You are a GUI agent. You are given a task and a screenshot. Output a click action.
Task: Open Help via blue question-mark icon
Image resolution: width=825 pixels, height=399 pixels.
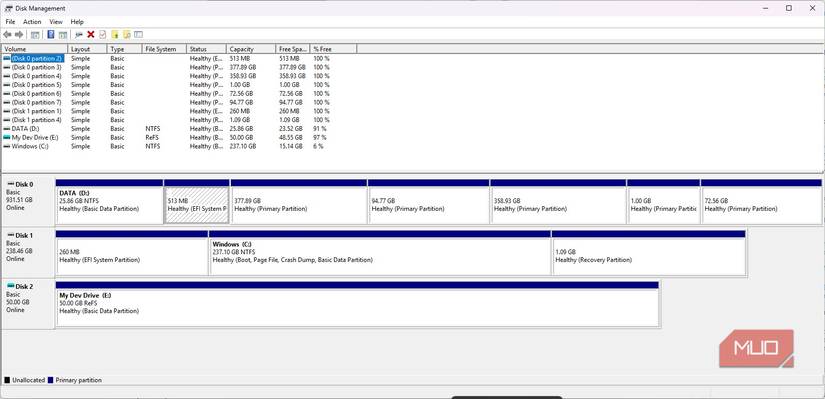51,35
